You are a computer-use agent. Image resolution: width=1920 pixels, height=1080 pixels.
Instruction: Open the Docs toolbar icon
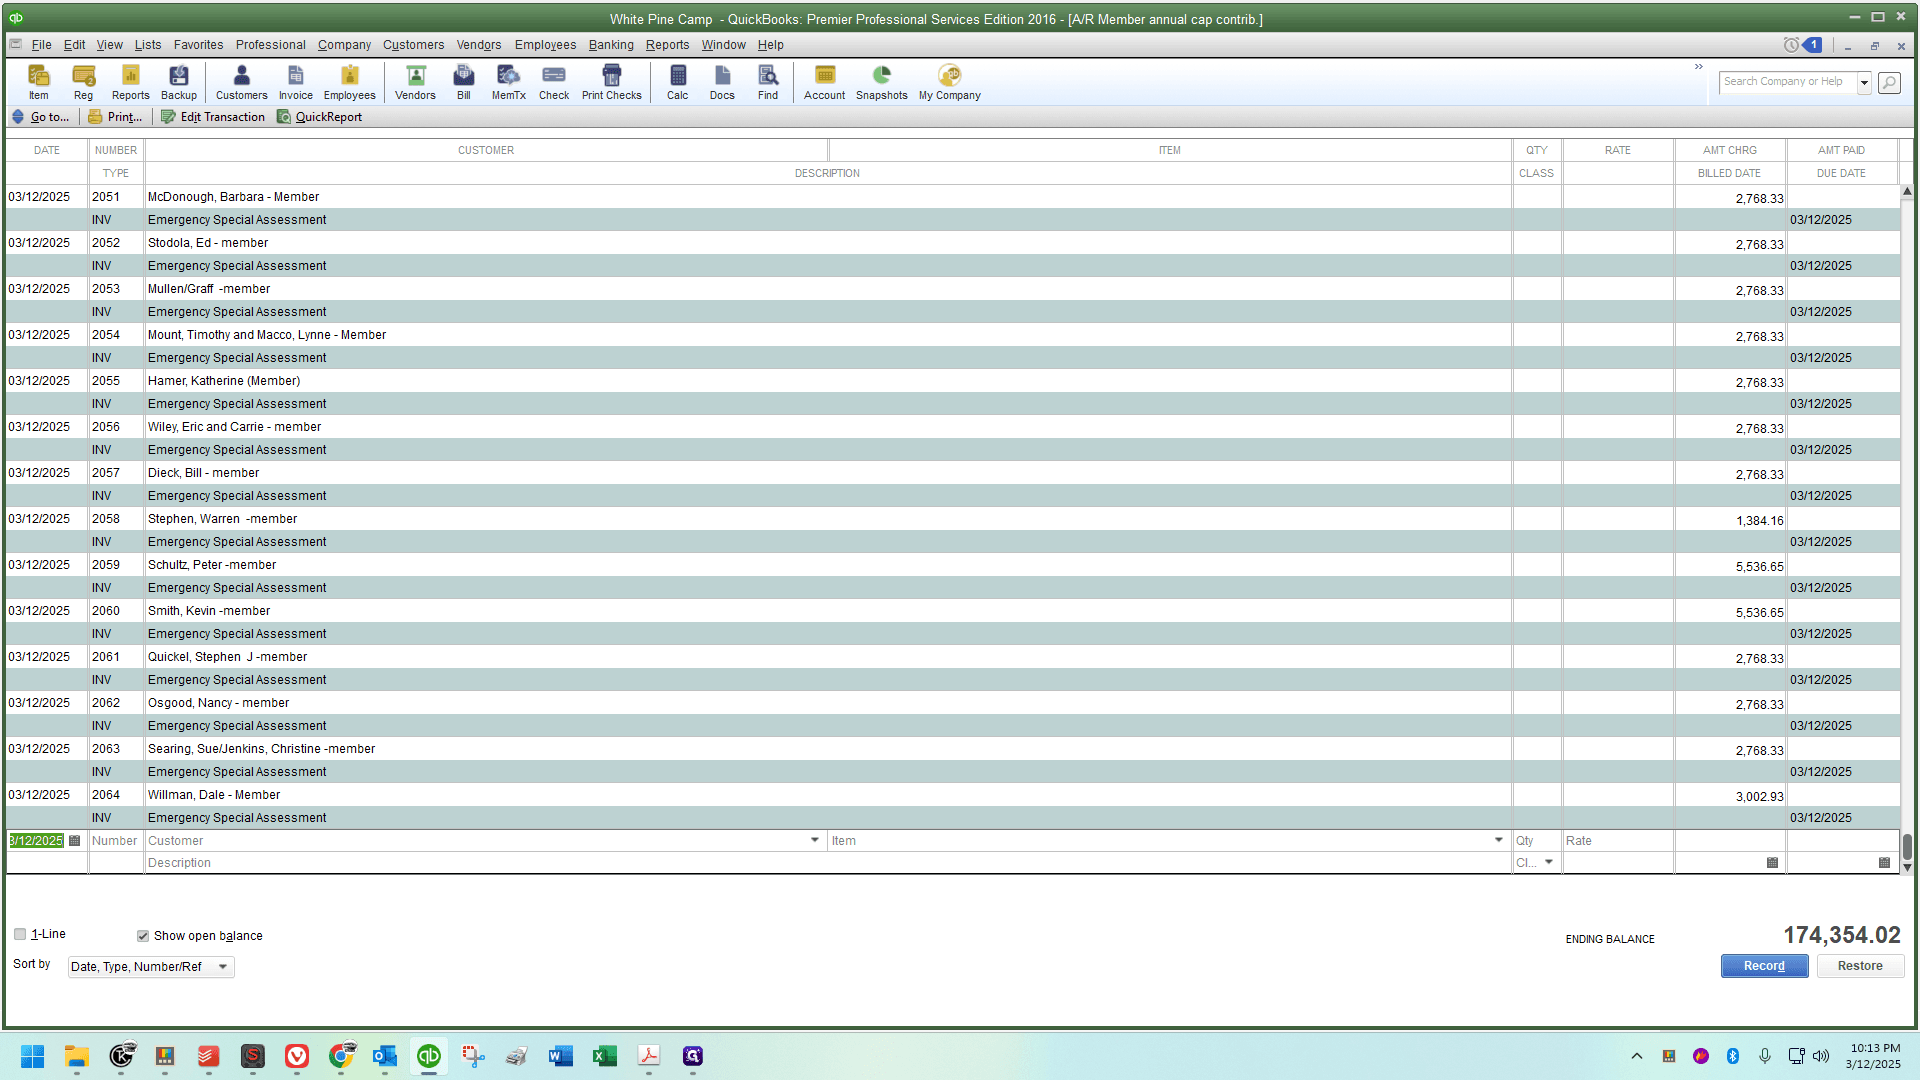click(722, 82)
